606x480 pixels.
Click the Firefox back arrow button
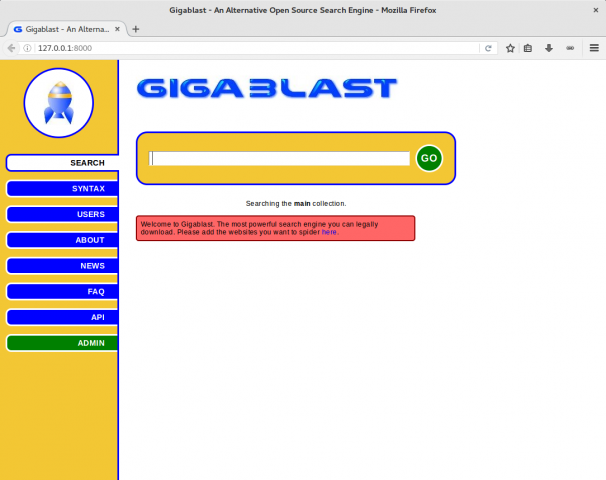point(11,48)
